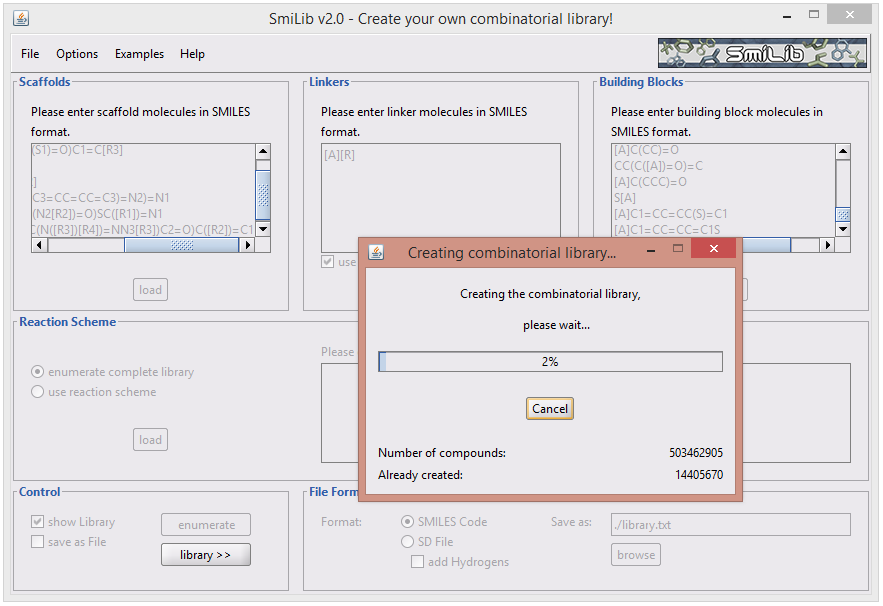883x606 pixels.
Task: Maximize the Creating combinatorial library dialog
Action: click(678, 248)
